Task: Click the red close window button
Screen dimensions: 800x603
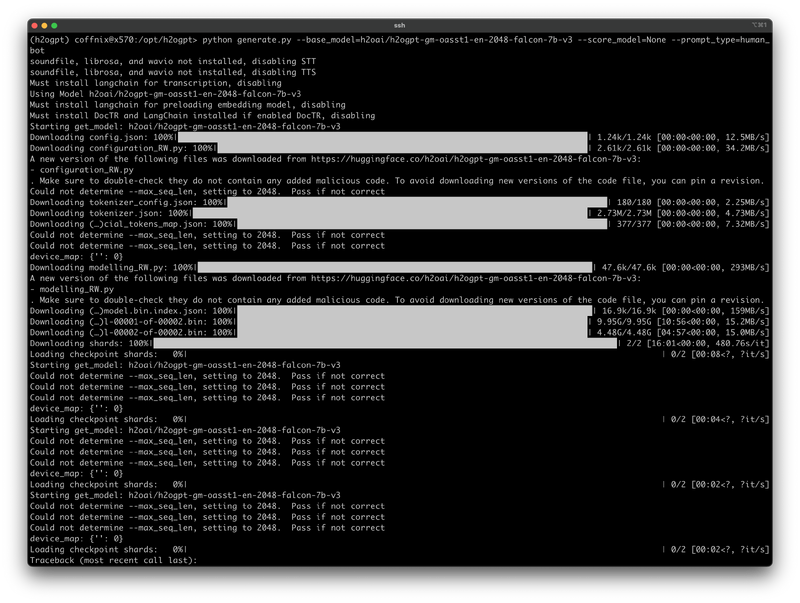Action: tap(37, 24)
